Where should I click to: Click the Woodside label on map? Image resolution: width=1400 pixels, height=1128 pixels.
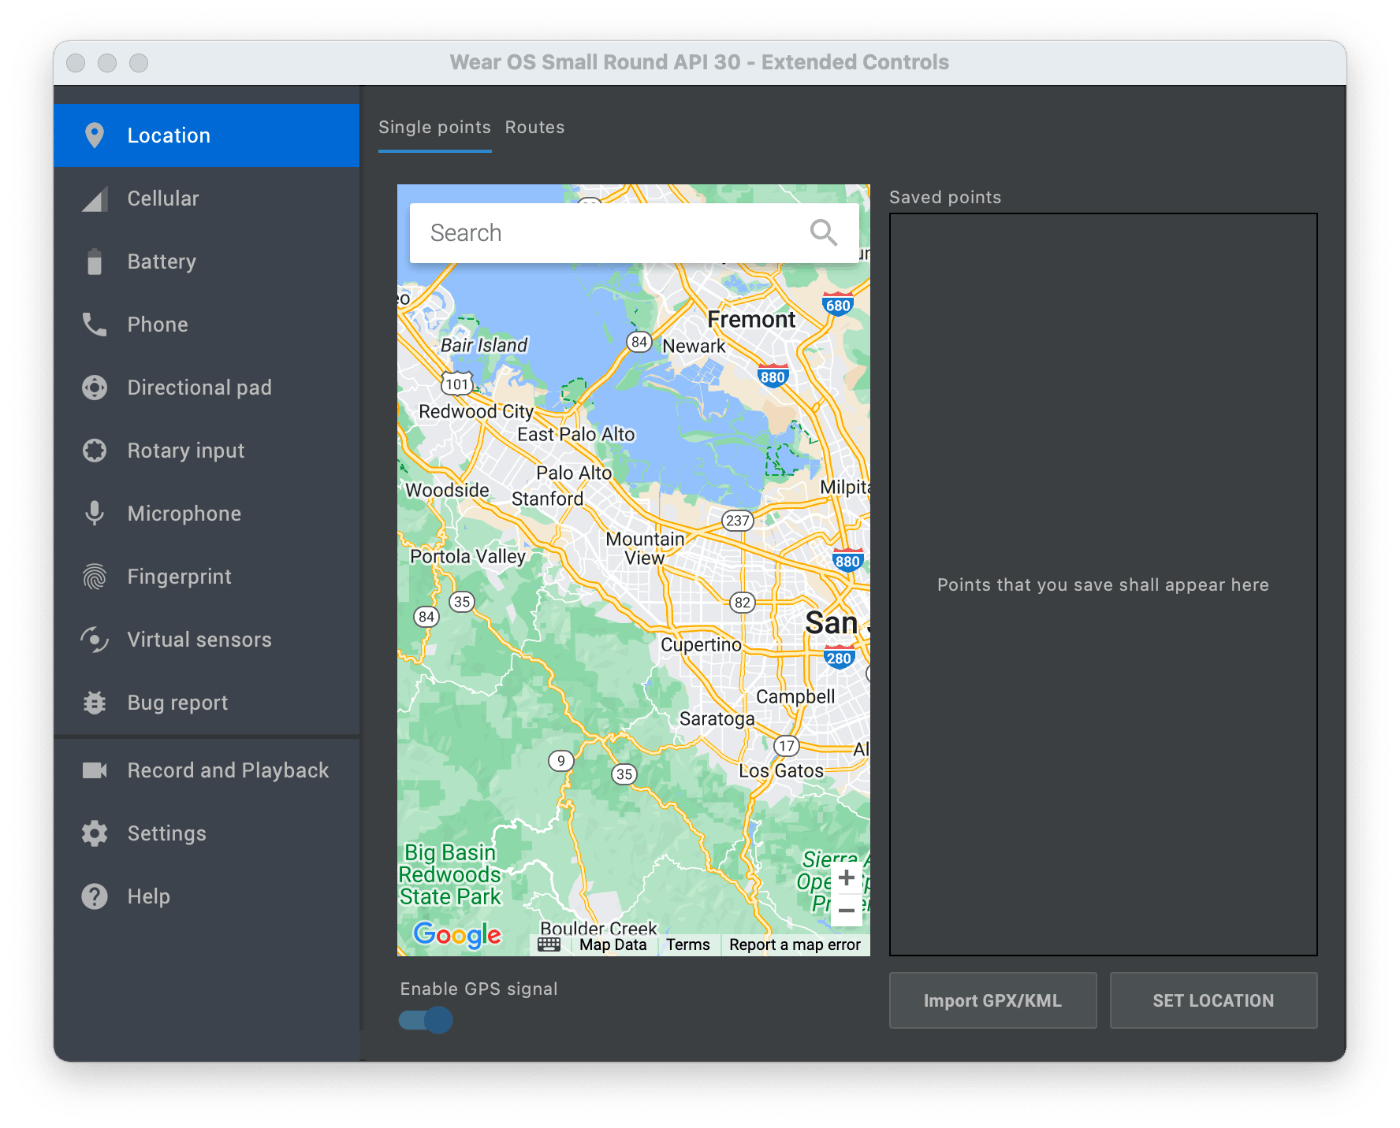pos(447,490)
